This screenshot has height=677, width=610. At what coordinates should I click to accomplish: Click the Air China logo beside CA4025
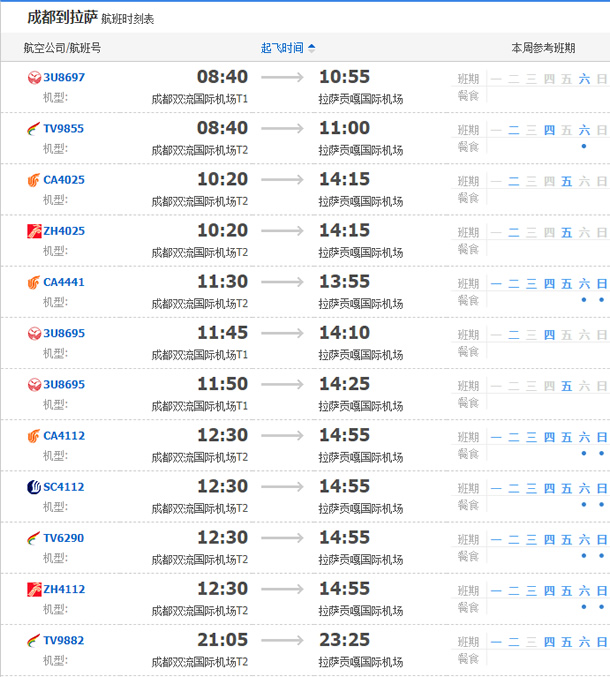click(x=34, y=181)
